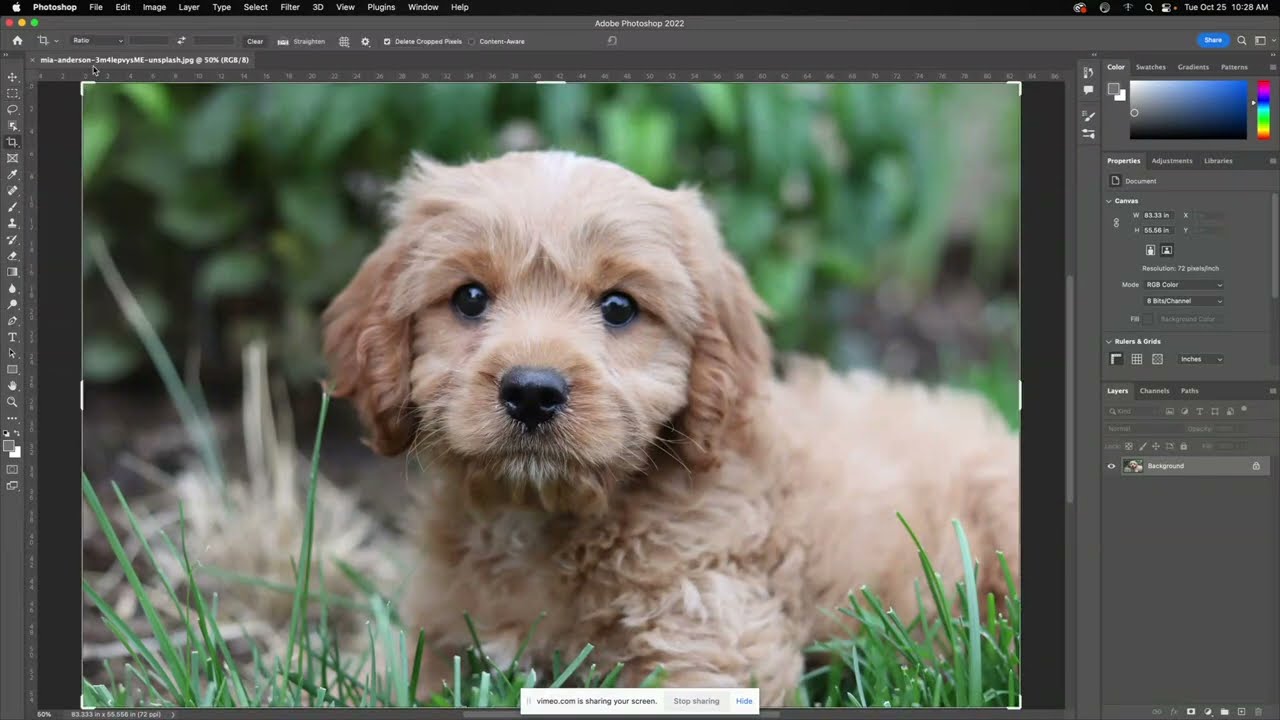Select the Move tool
Image resolution: width=1280 pixels, height=720 pixels.
point(13,76)
